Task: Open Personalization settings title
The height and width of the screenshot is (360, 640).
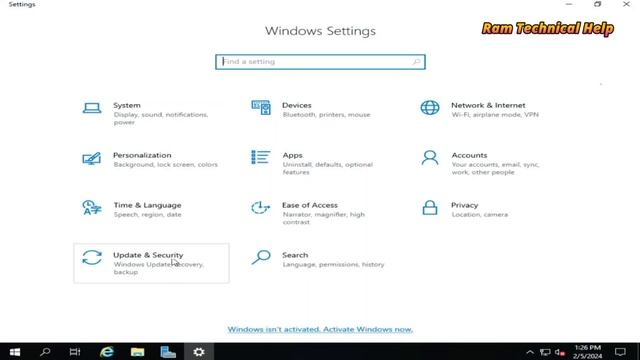Action: pos(142,155)
